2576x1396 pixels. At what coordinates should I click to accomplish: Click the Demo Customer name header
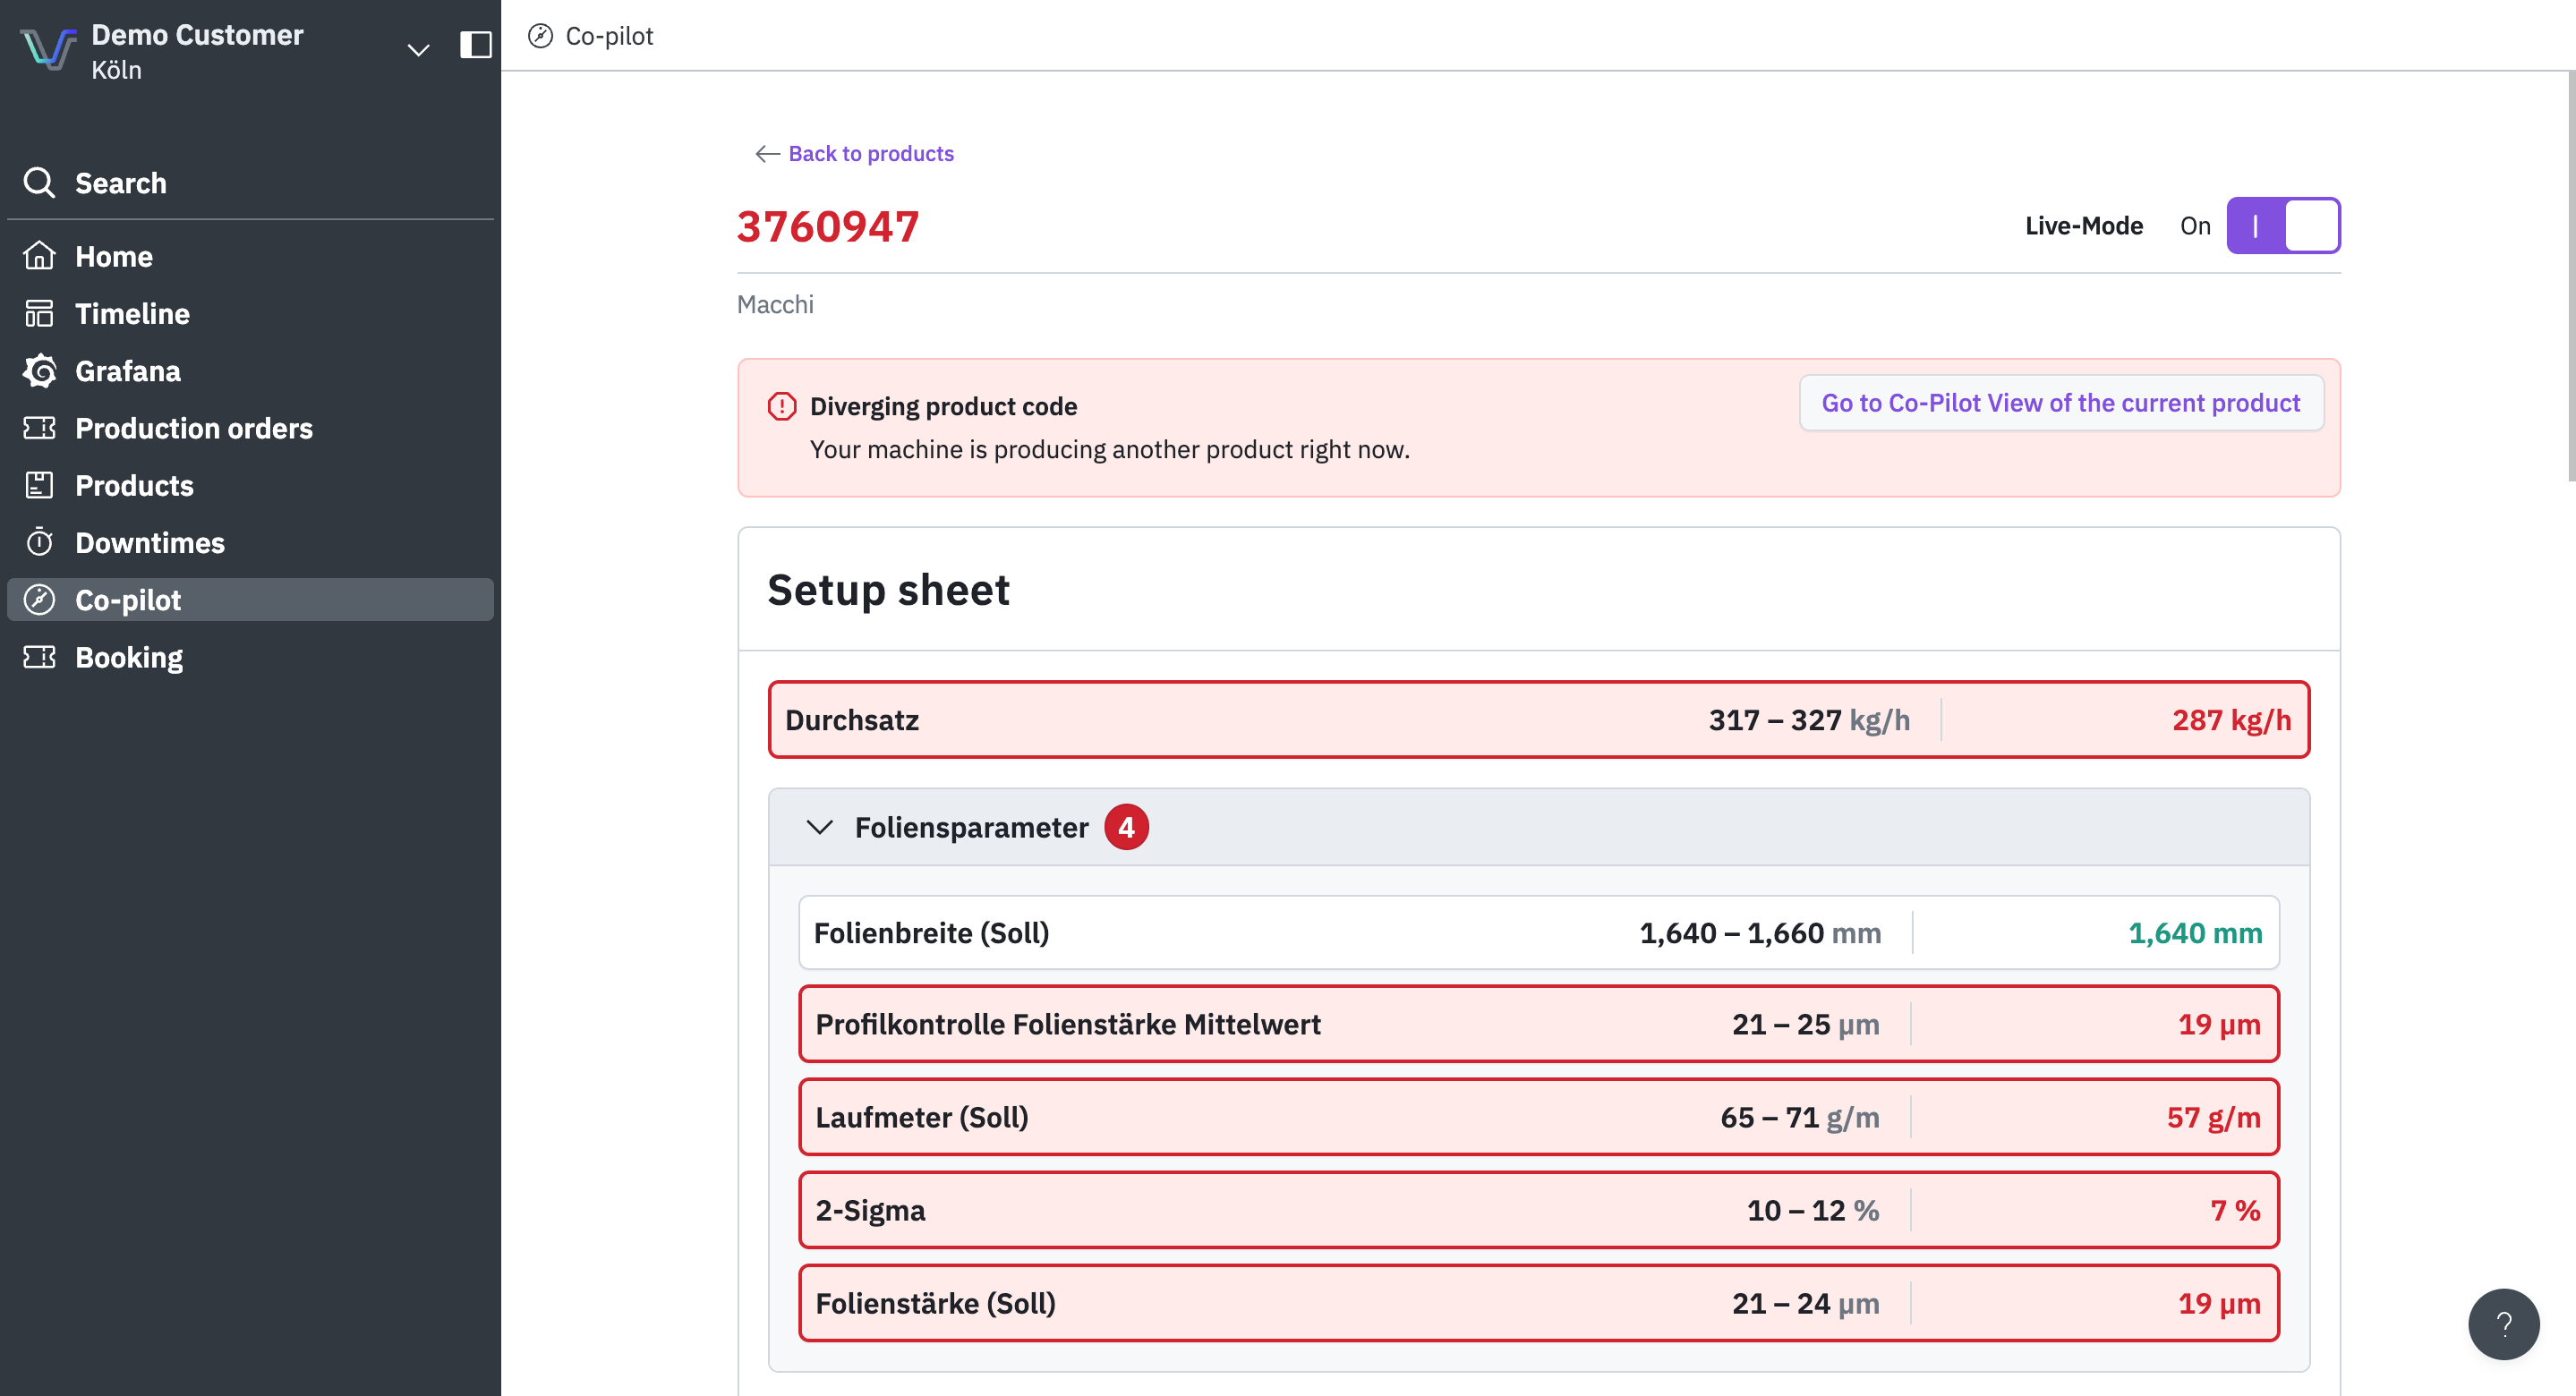[x=197, y=35]
